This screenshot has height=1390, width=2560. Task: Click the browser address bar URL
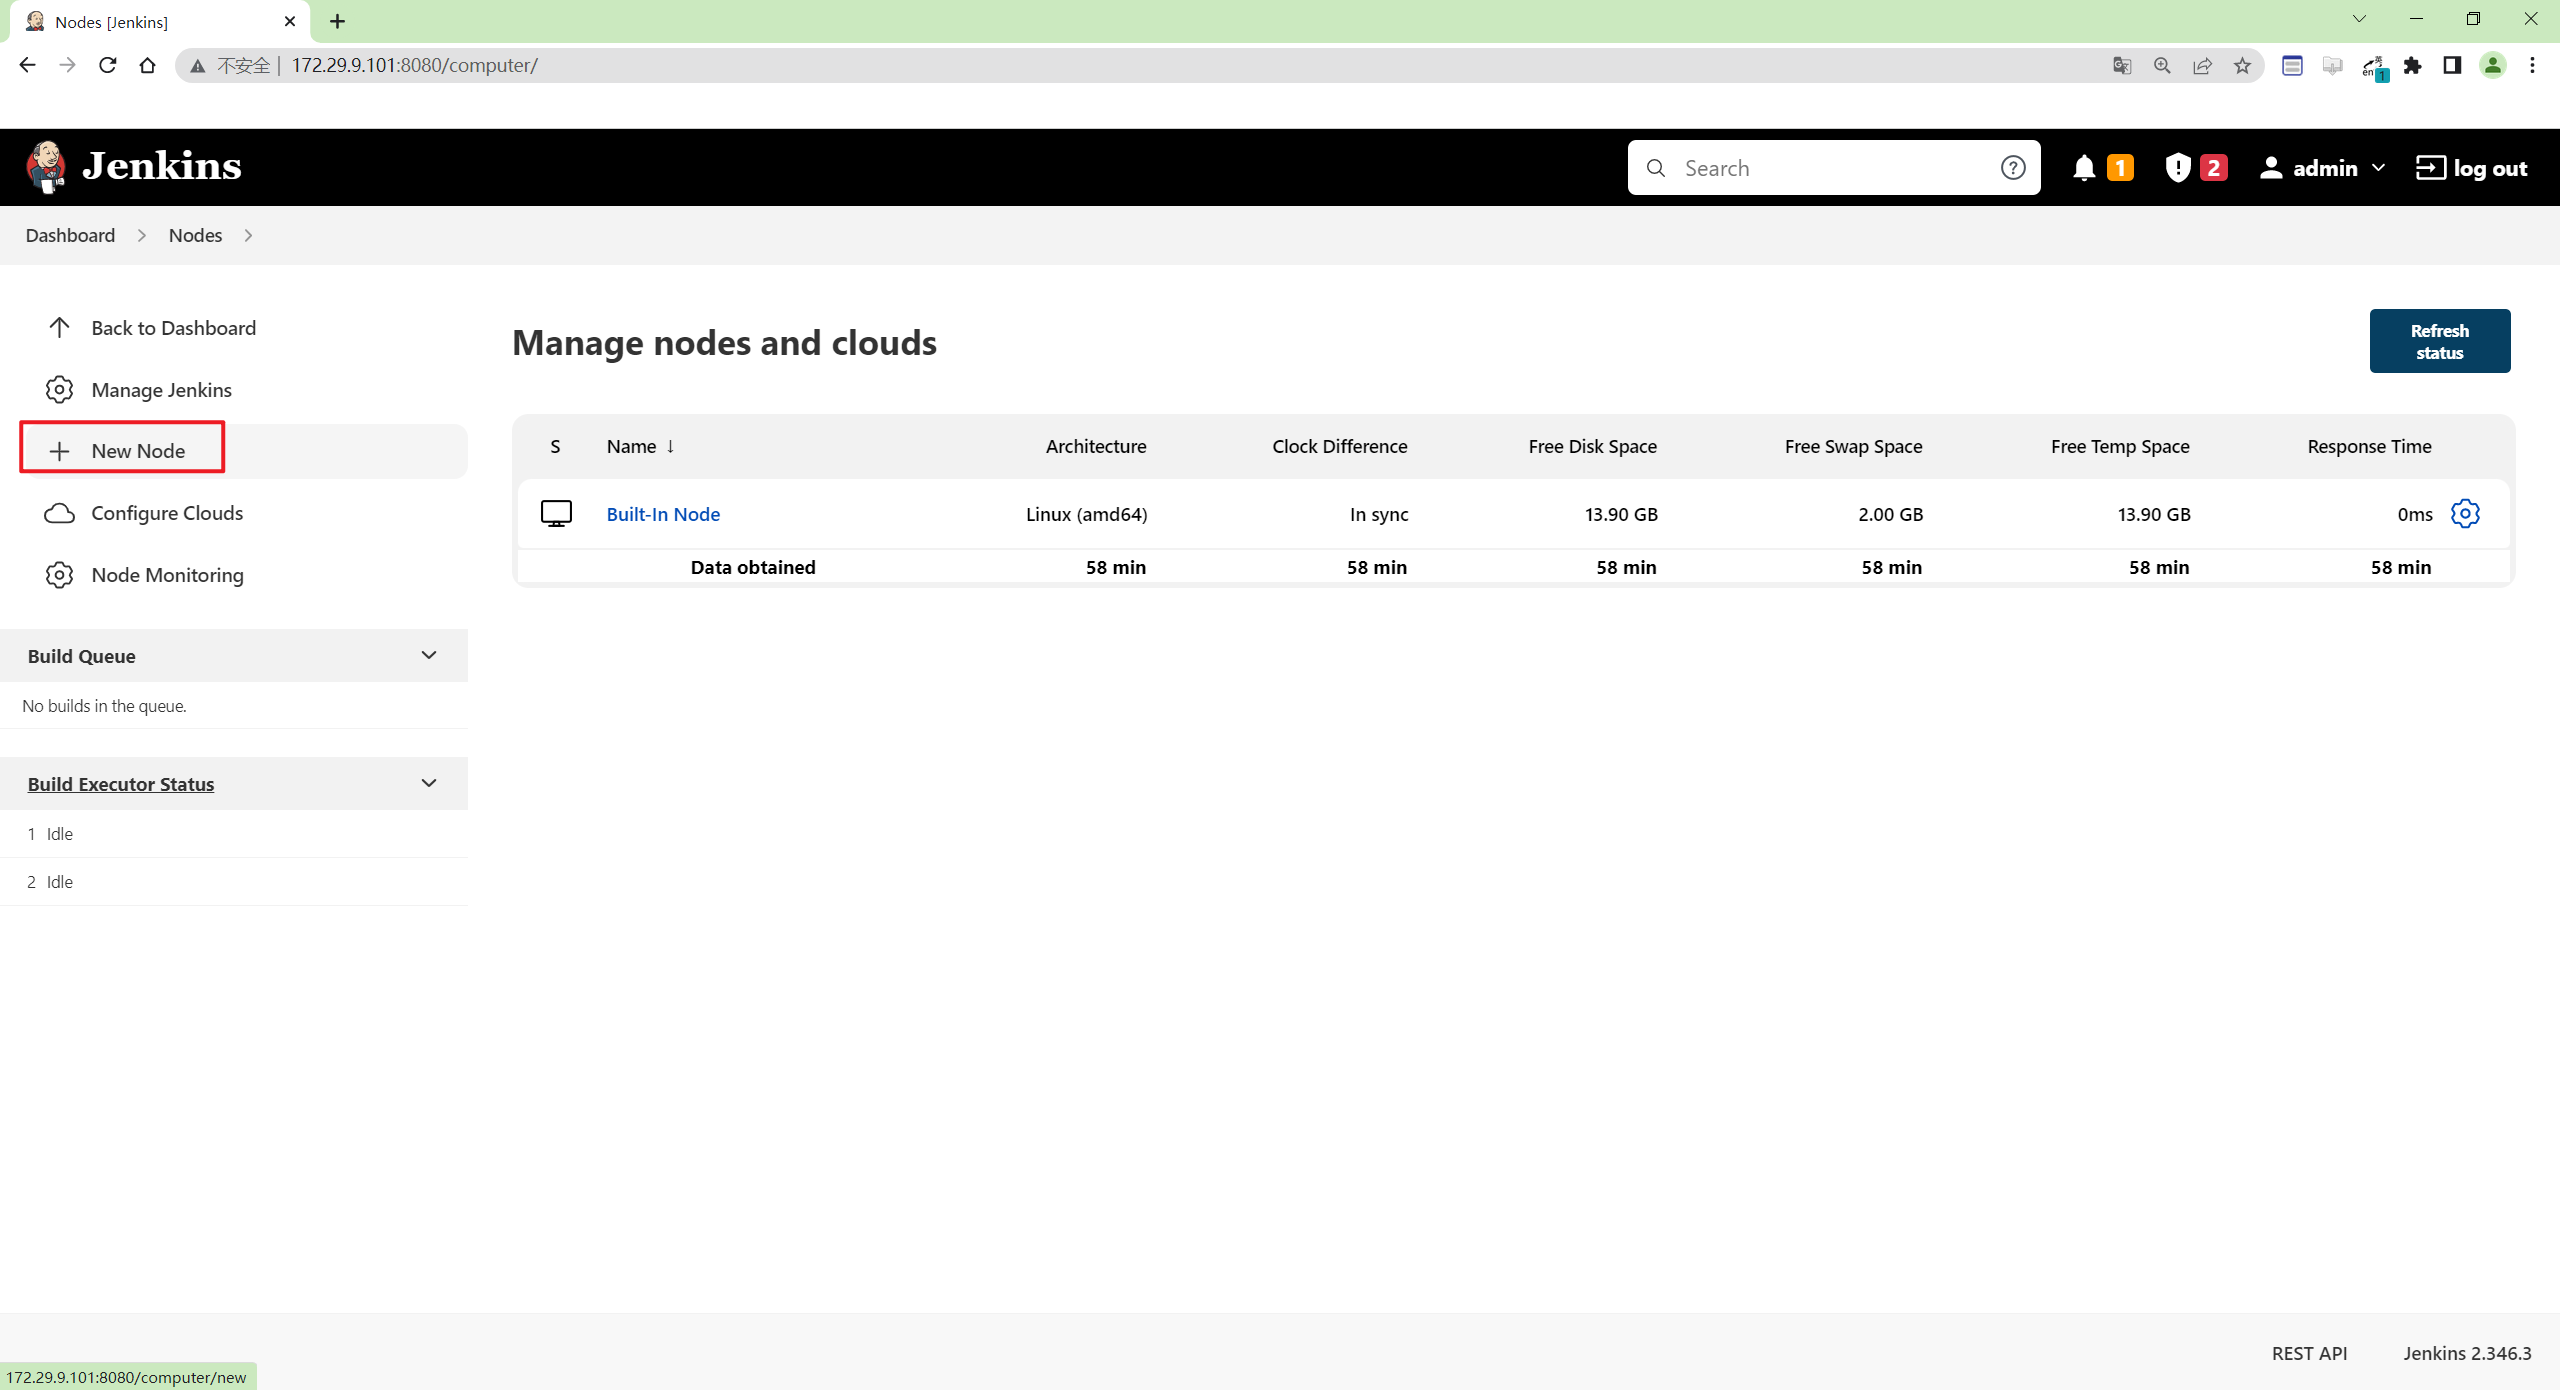click(414, 65)
